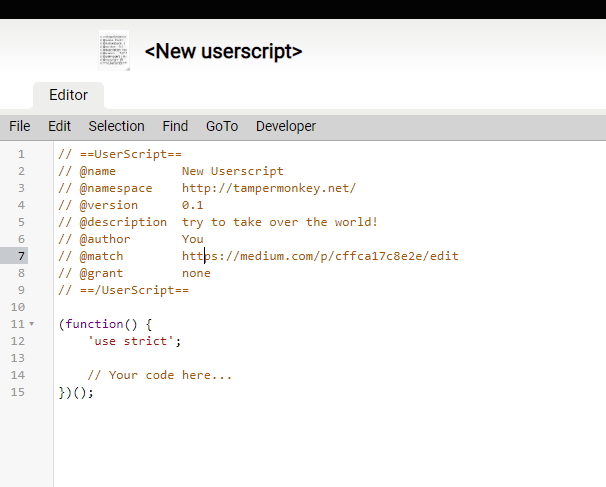Screen dimensions: 606x487
Task: Click the @author key
Action: coord(105,239)
